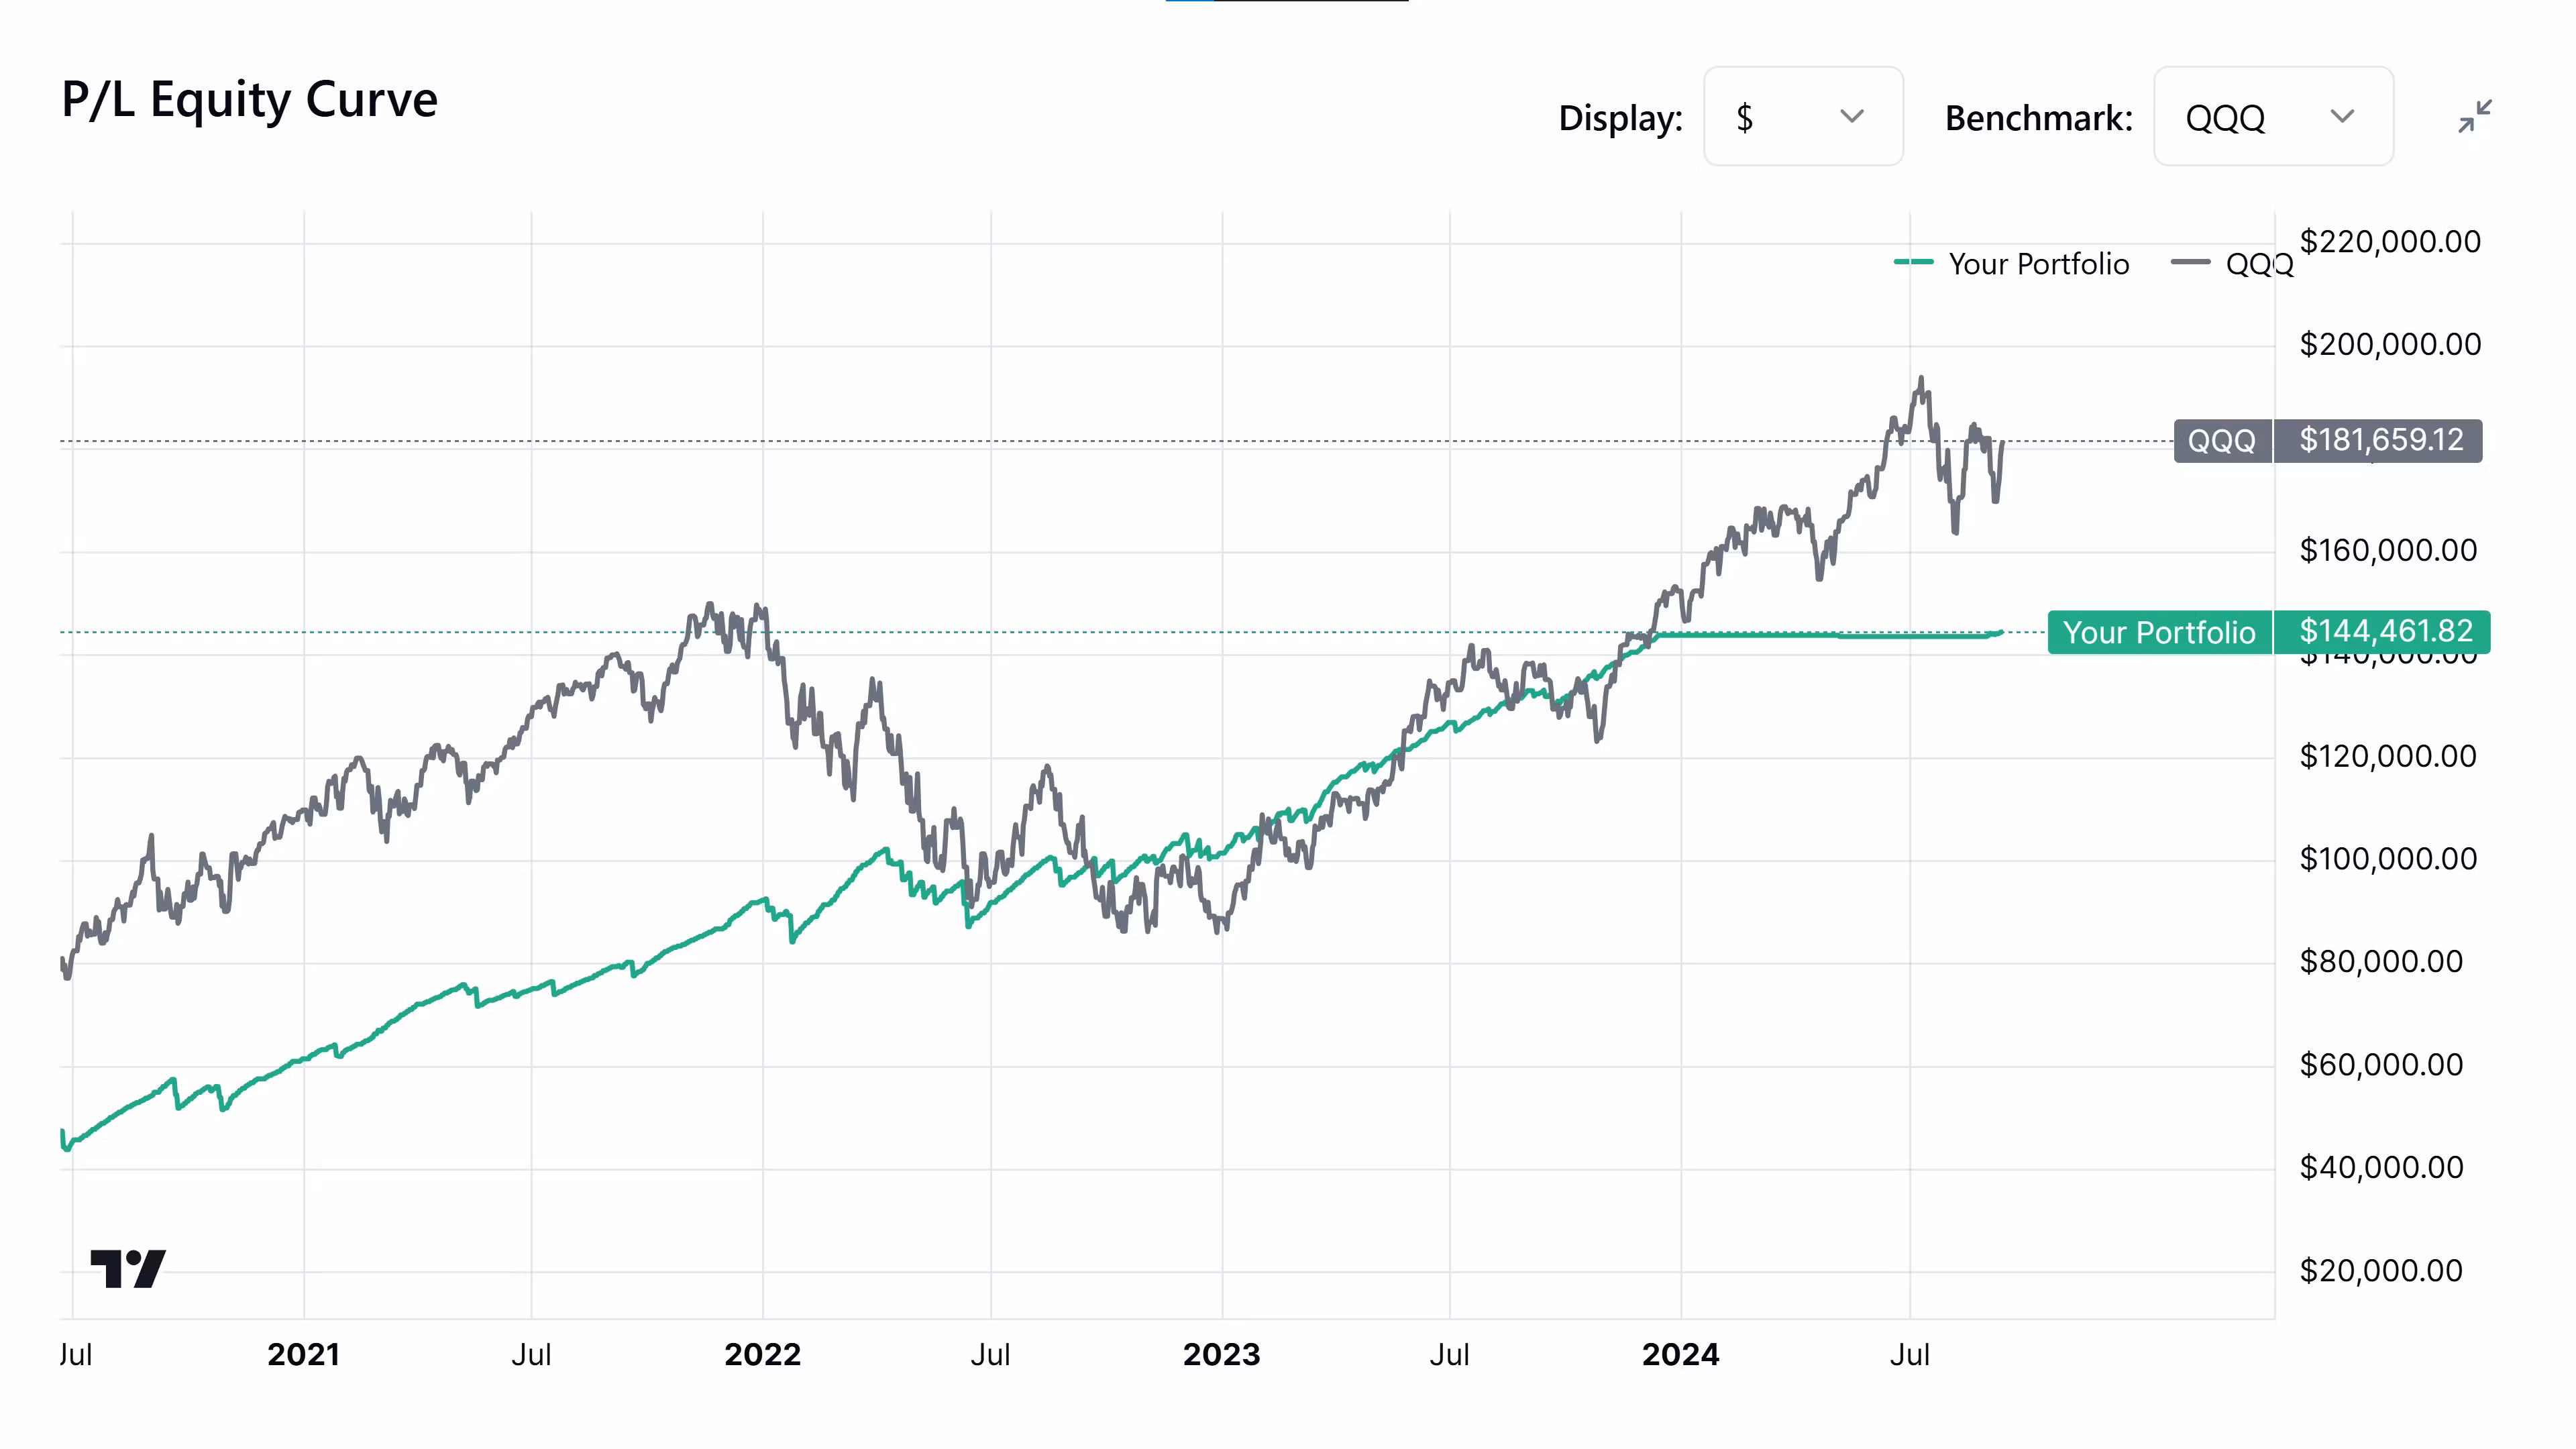Open the Benchmark QQQ dropdown
The height and width of the screenshot is (1449, 2576).
[x=2272, y=117]
